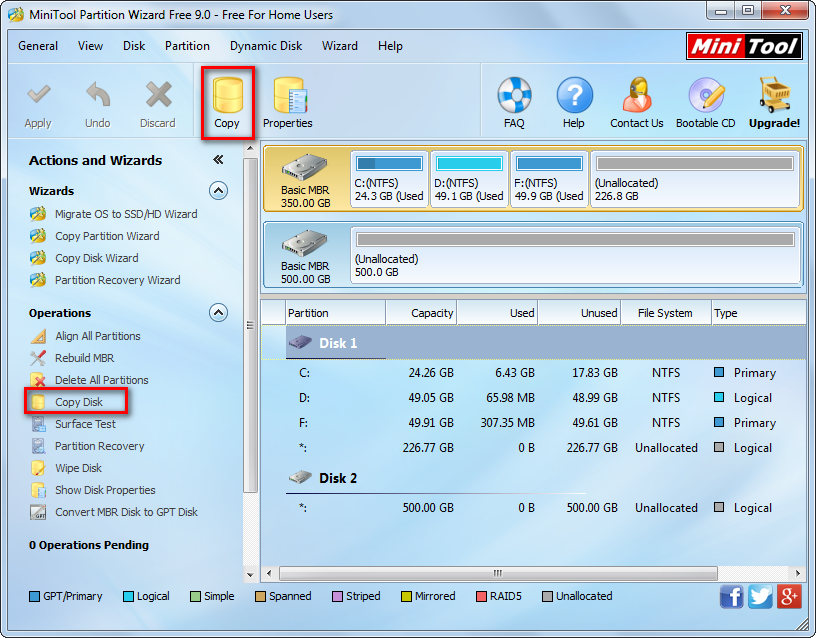The height and width of the screenshot is (638, 816).
Task: Select the Disk 1 row in partition list
Action: point(533,343)
